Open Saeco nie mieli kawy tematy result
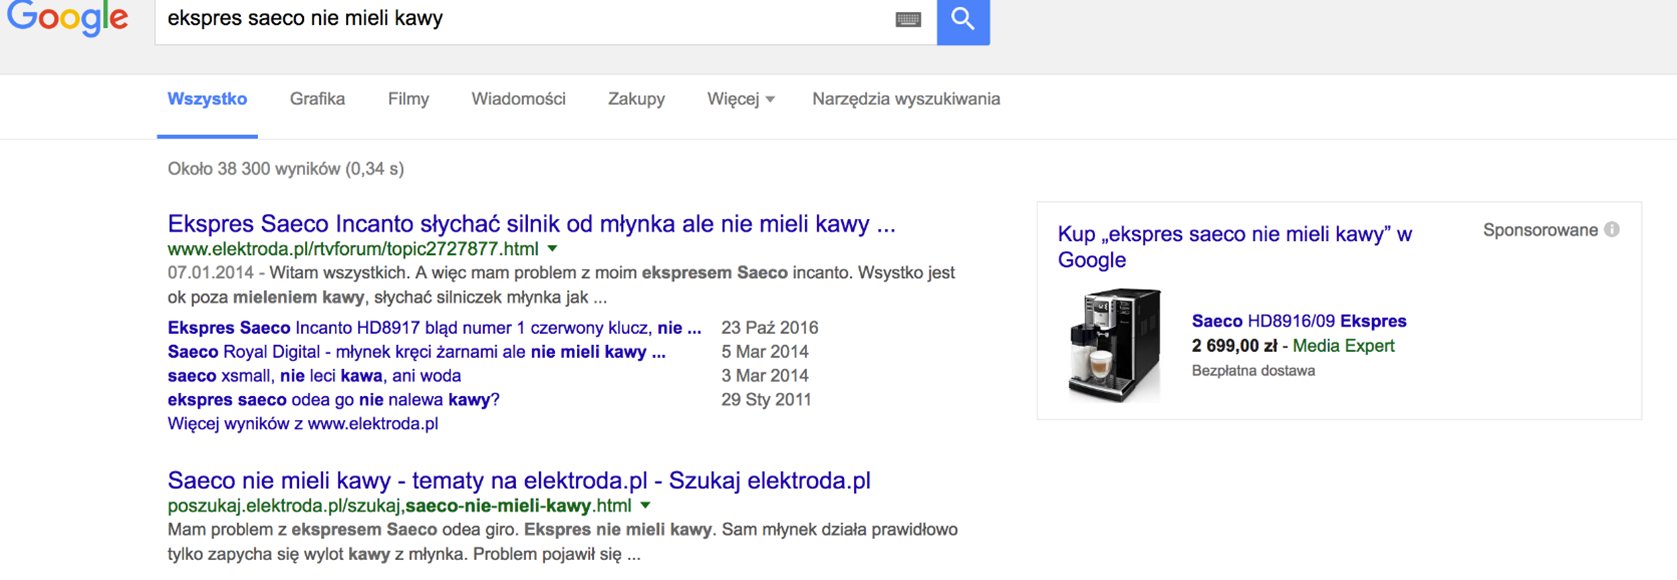Viewport: 1677px width, 580px height. click(519, 481)
